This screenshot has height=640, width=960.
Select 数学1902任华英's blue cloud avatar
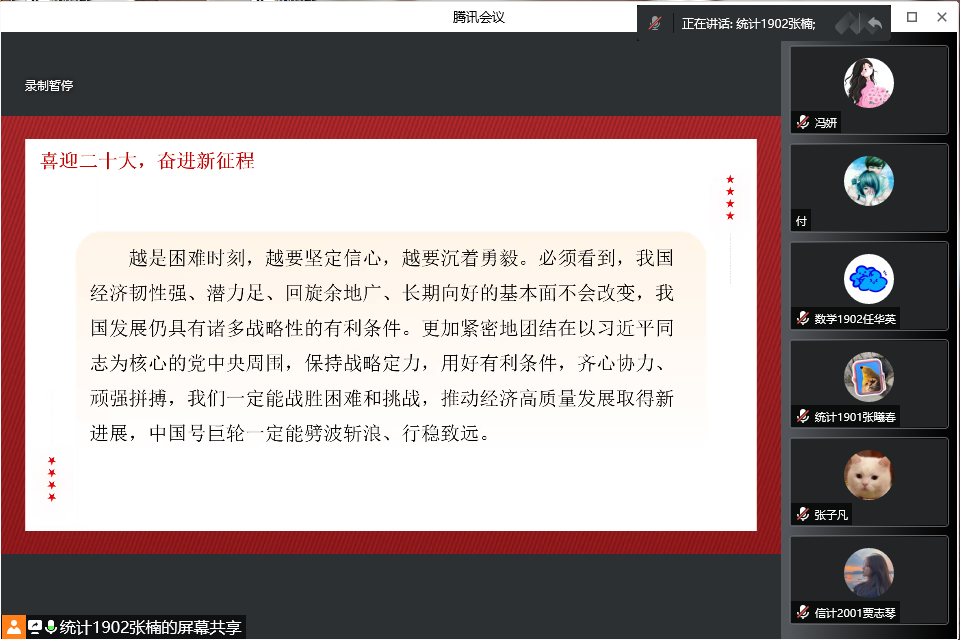coord(869,279)
